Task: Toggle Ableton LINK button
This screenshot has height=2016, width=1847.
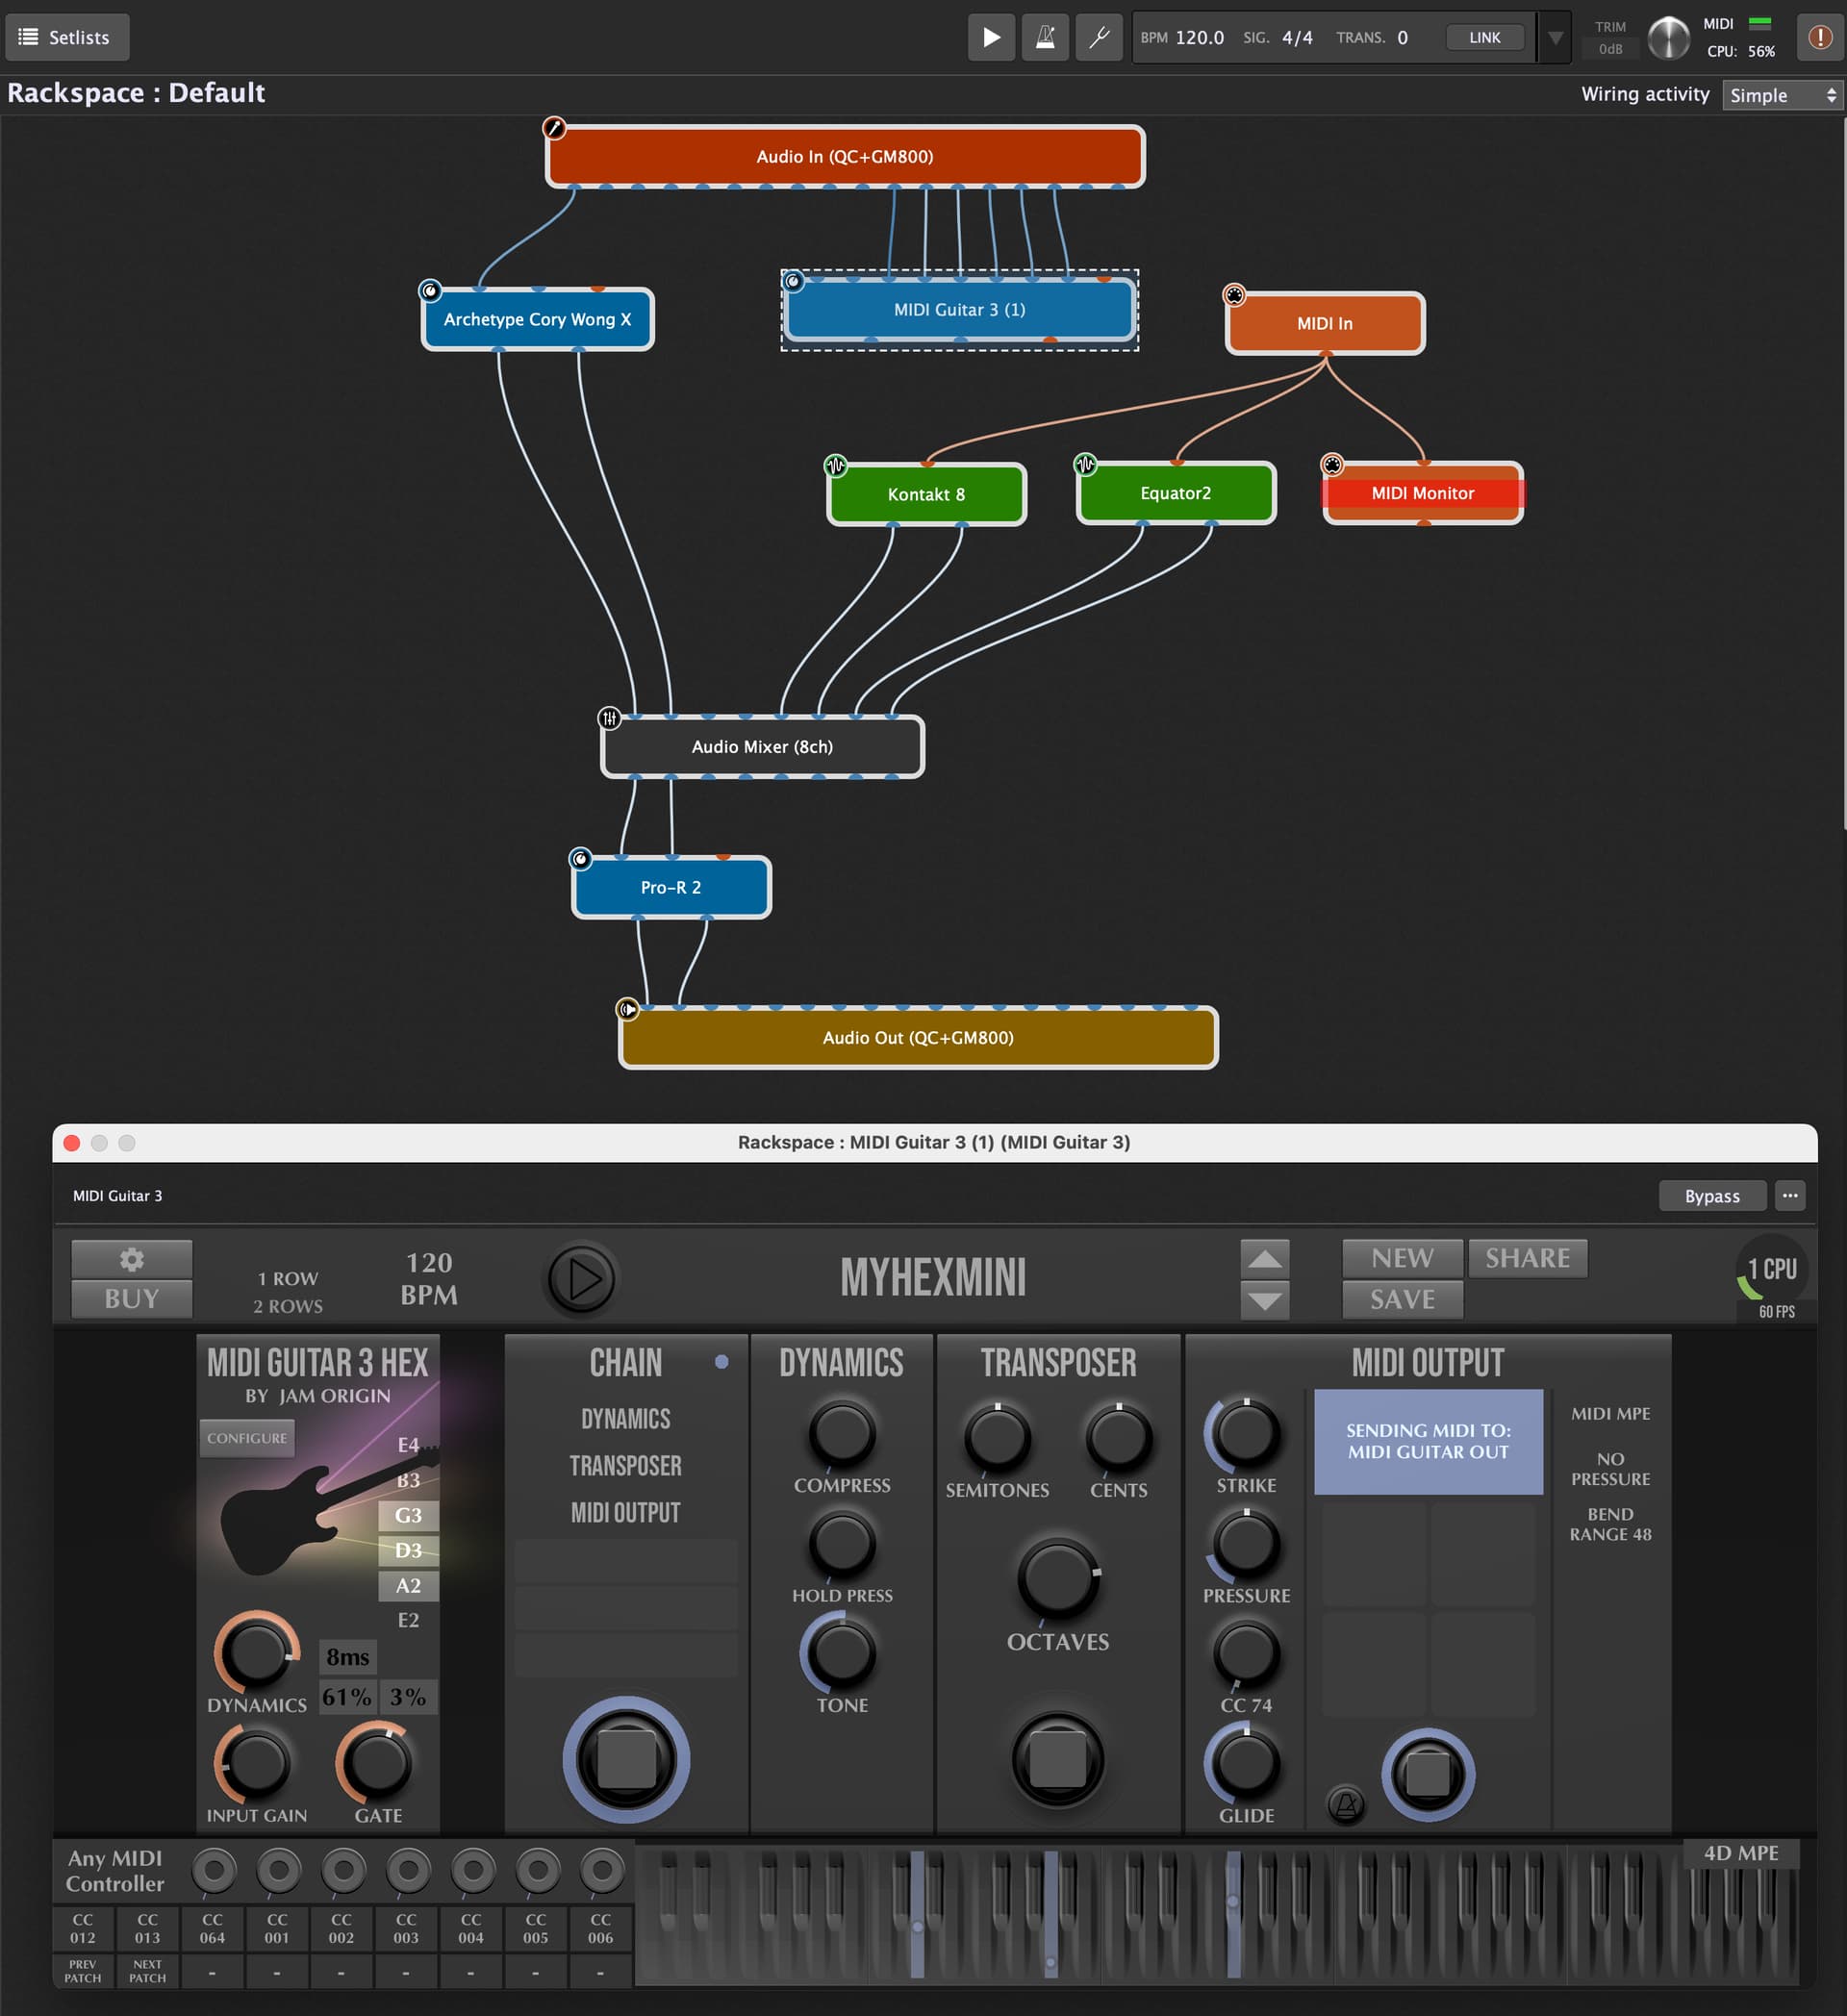Action: click(1484, 38)
